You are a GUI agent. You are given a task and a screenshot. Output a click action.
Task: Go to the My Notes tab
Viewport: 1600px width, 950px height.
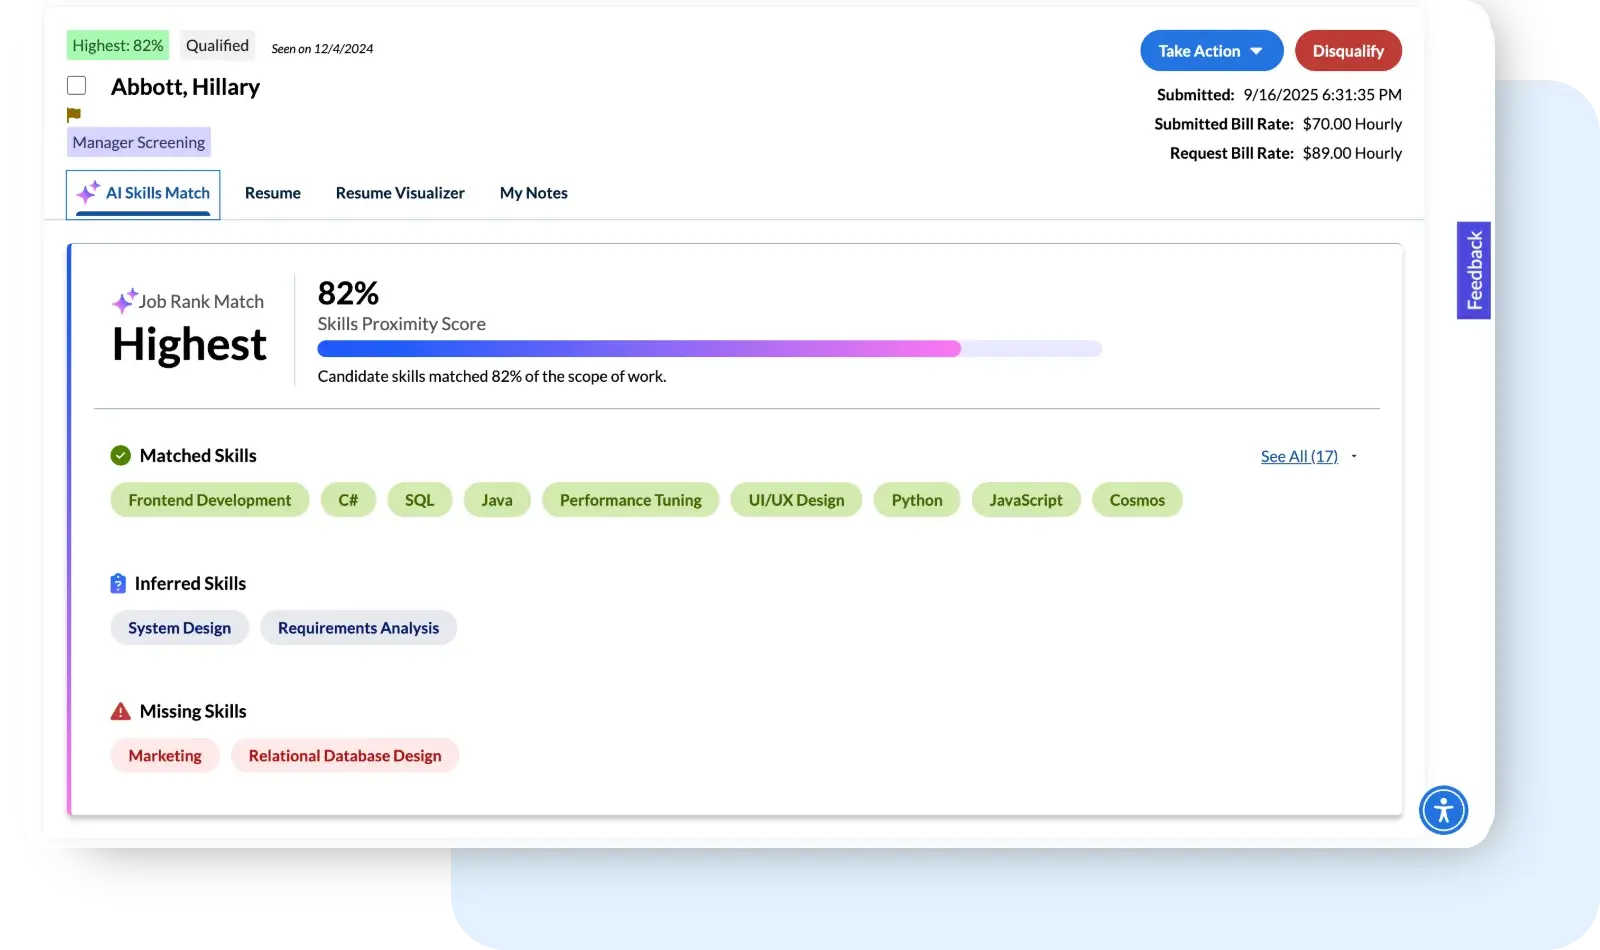(x=533, y=193)
